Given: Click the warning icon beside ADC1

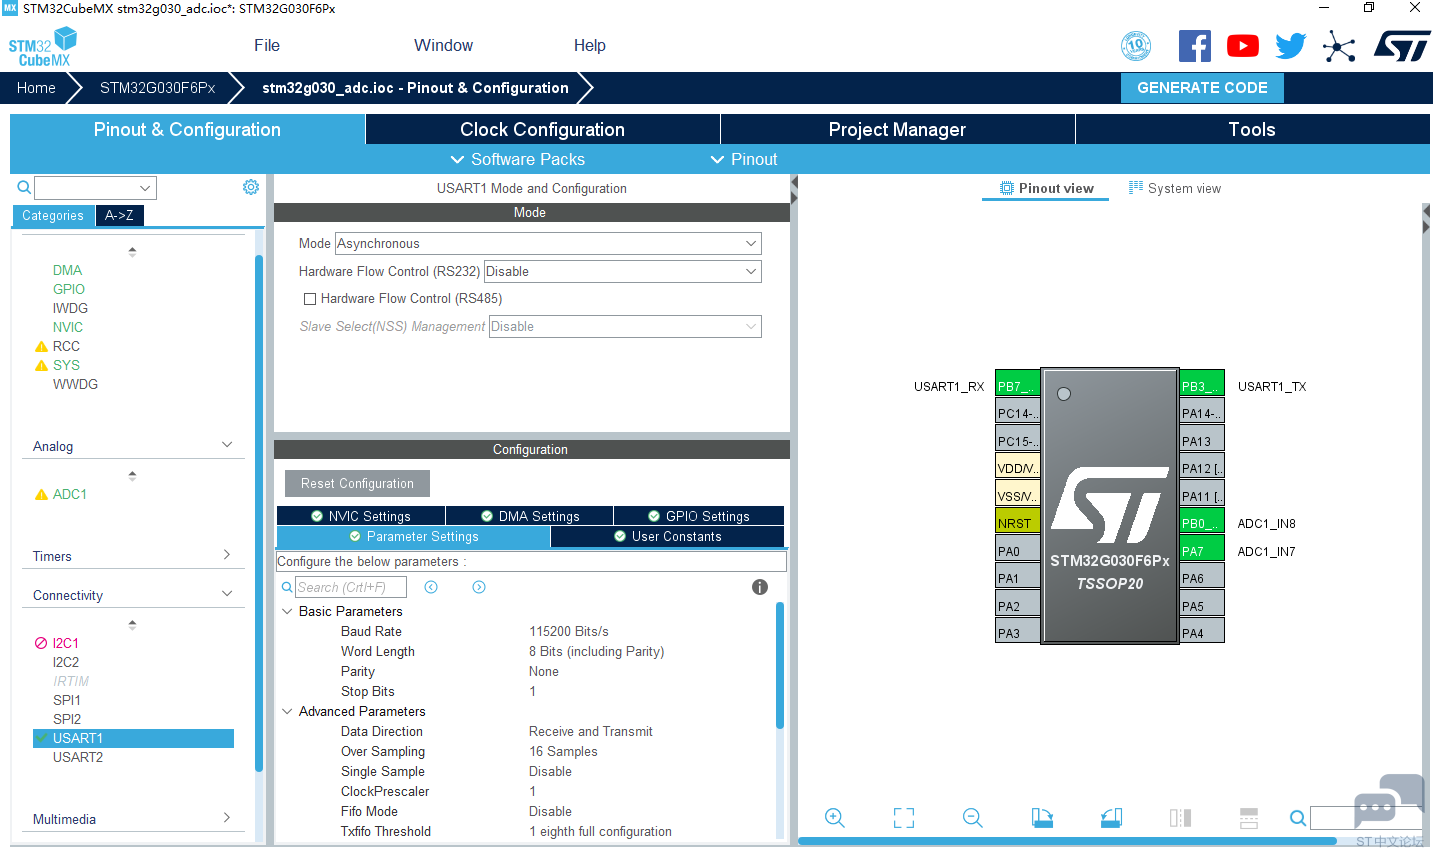Looking at the screenshot, I should click(41, 494).
